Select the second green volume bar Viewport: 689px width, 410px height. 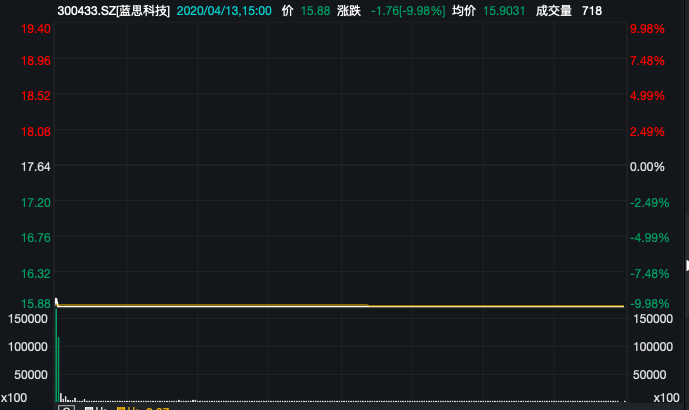[x=58, y=369]
